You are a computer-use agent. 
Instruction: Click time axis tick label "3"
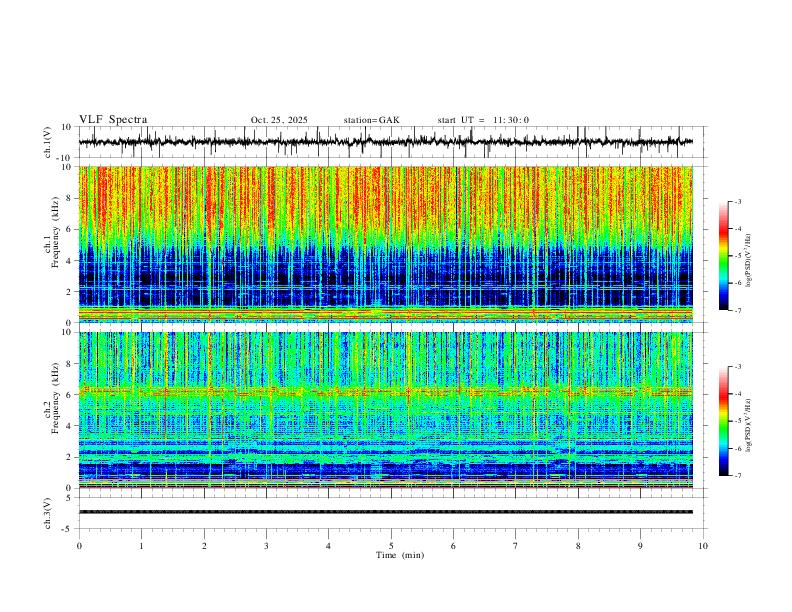point(266,546)
